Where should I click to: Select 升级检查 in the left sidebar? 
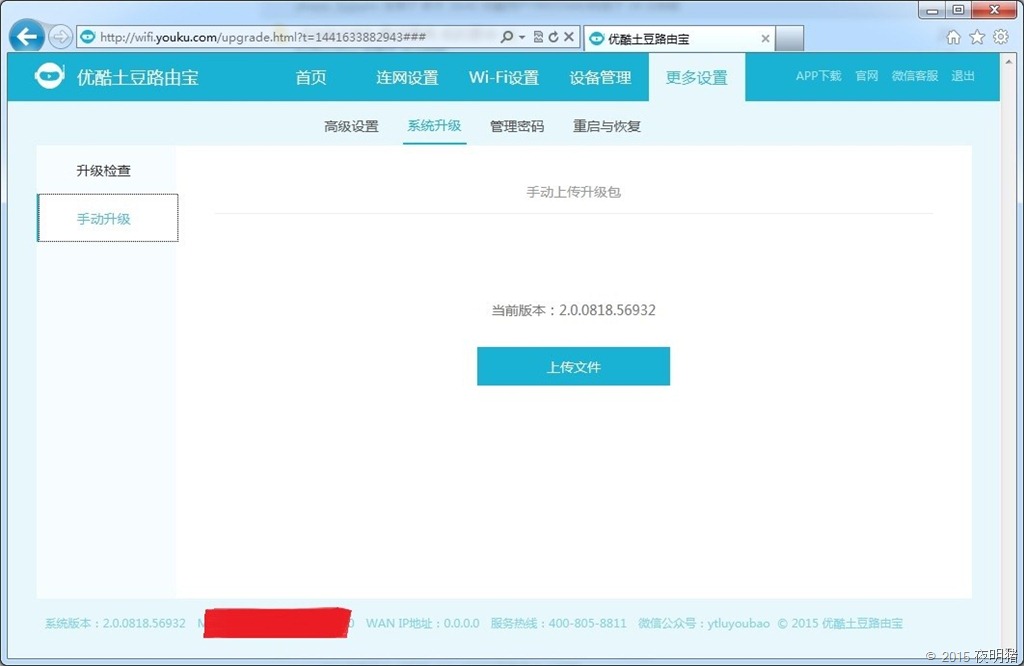pos(104,171)
